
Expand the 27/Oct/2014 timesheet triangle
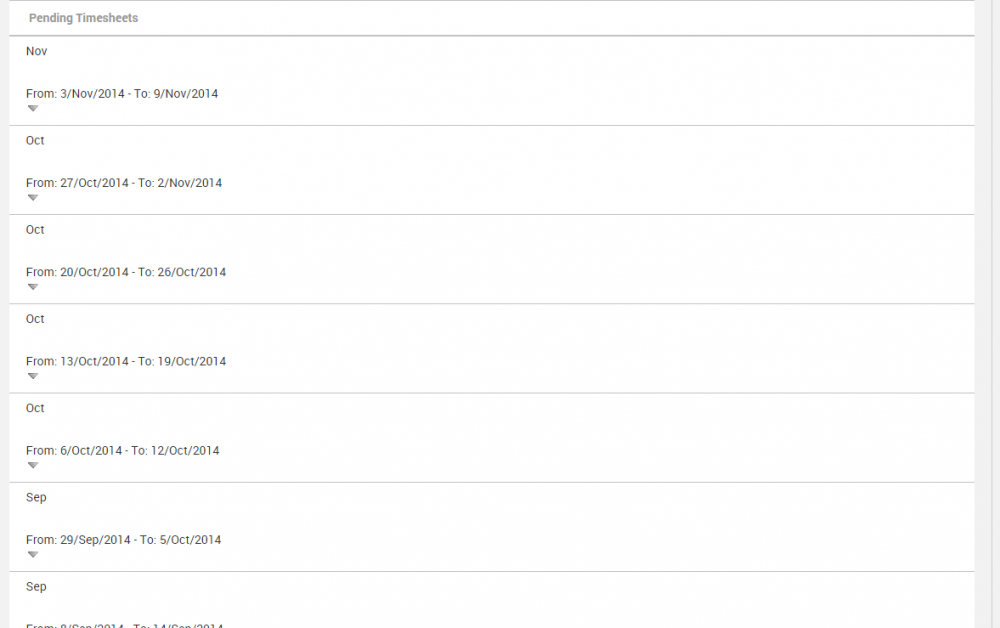33,197
